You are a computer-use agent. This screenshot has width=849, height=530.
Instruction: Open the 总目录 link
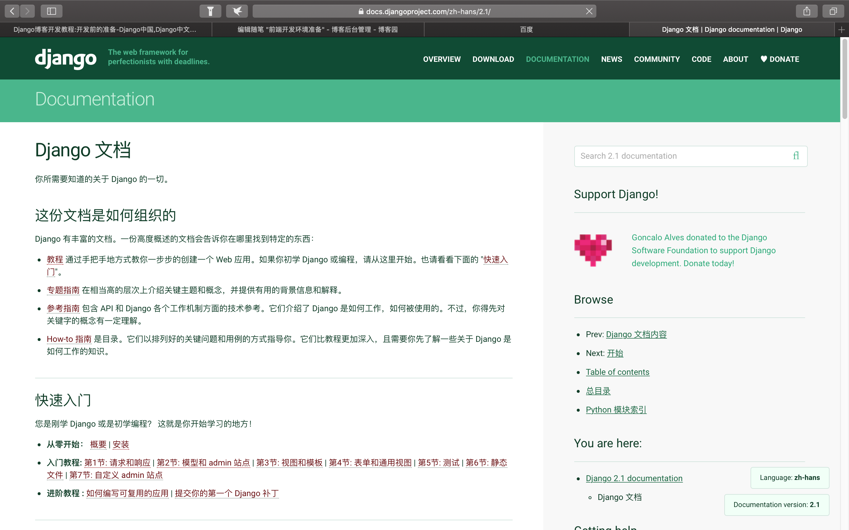pyautogui.click(x=598, y=391)
